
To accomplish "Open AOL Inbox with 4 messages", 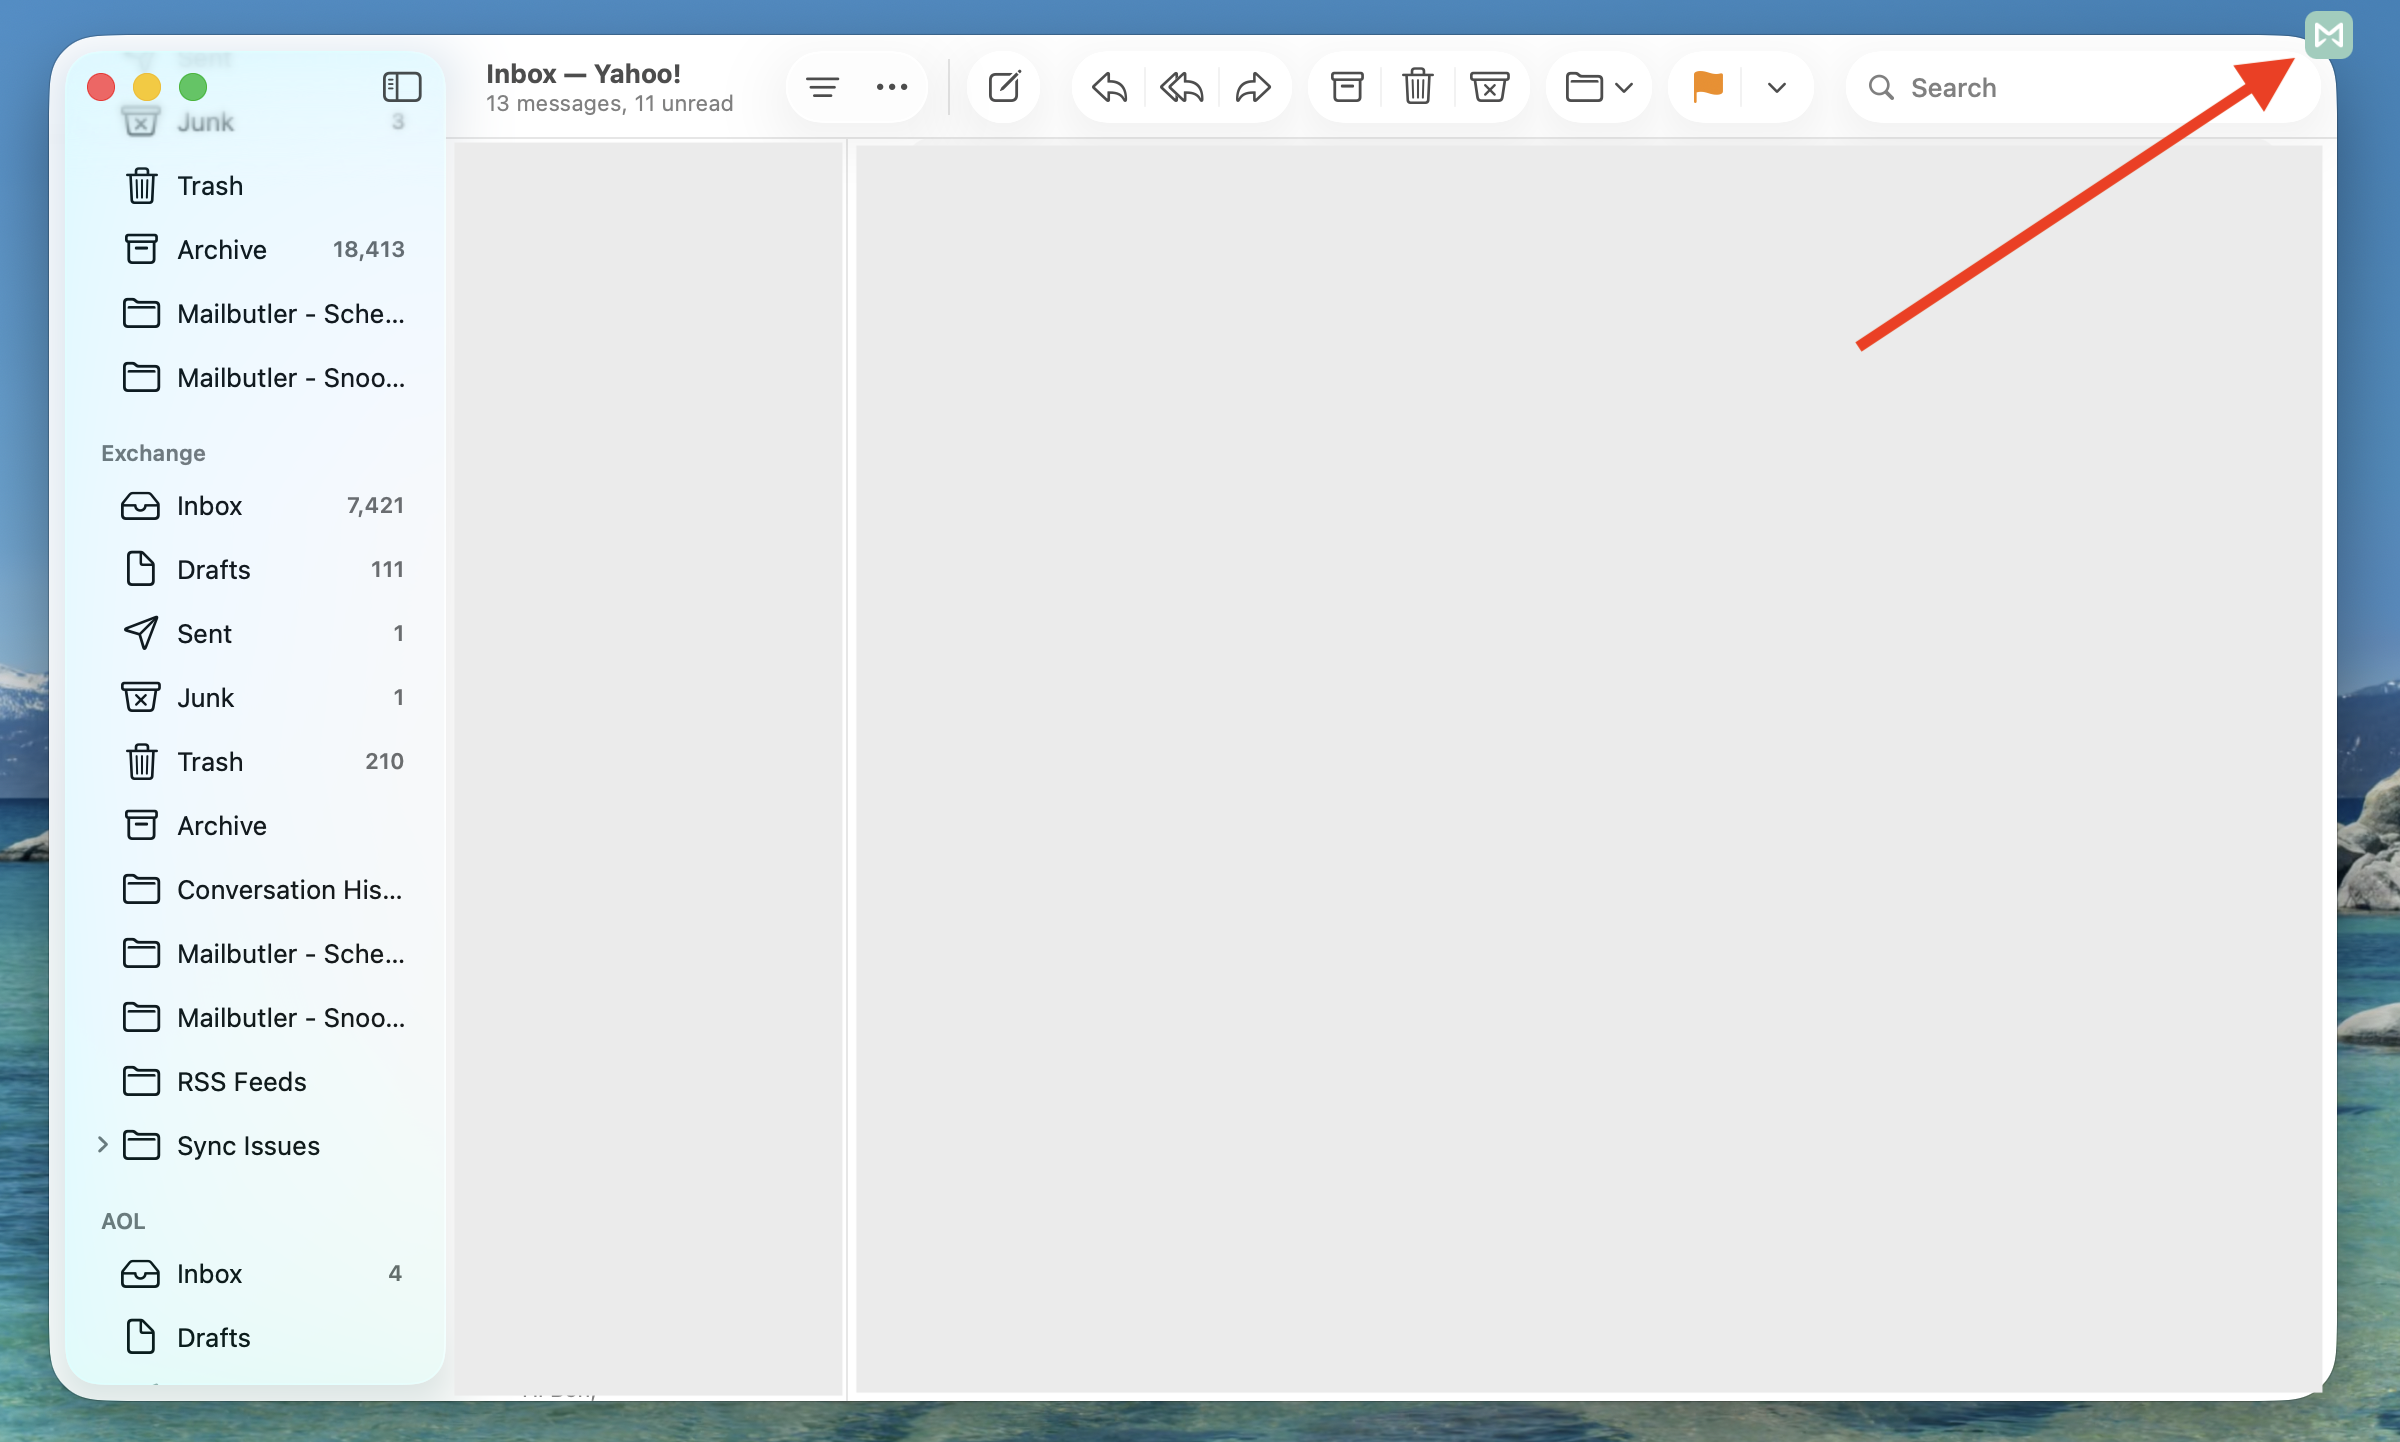I will click(x=255, y=1274).
